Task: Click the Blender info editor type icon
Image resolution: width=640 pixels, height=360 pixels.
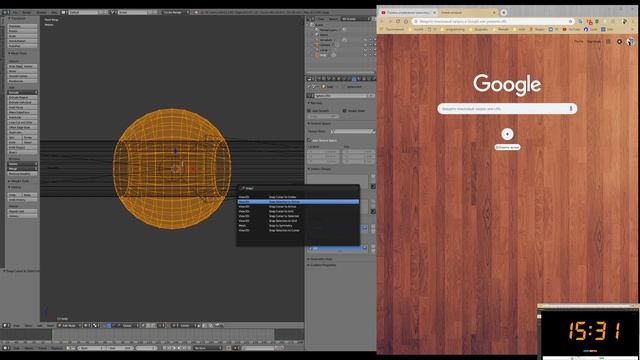Action: (6, 12)
